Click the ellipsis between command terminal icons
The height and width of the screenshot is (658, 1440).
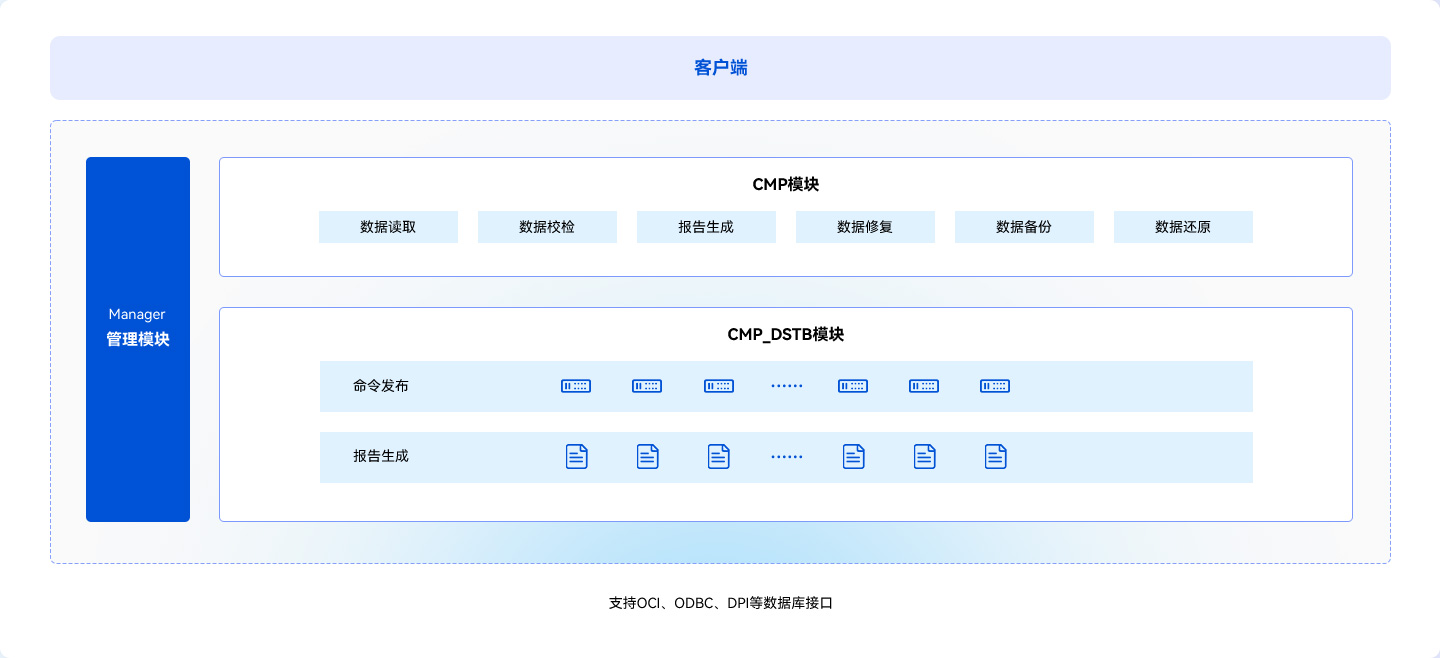click(x=787, y=386)
